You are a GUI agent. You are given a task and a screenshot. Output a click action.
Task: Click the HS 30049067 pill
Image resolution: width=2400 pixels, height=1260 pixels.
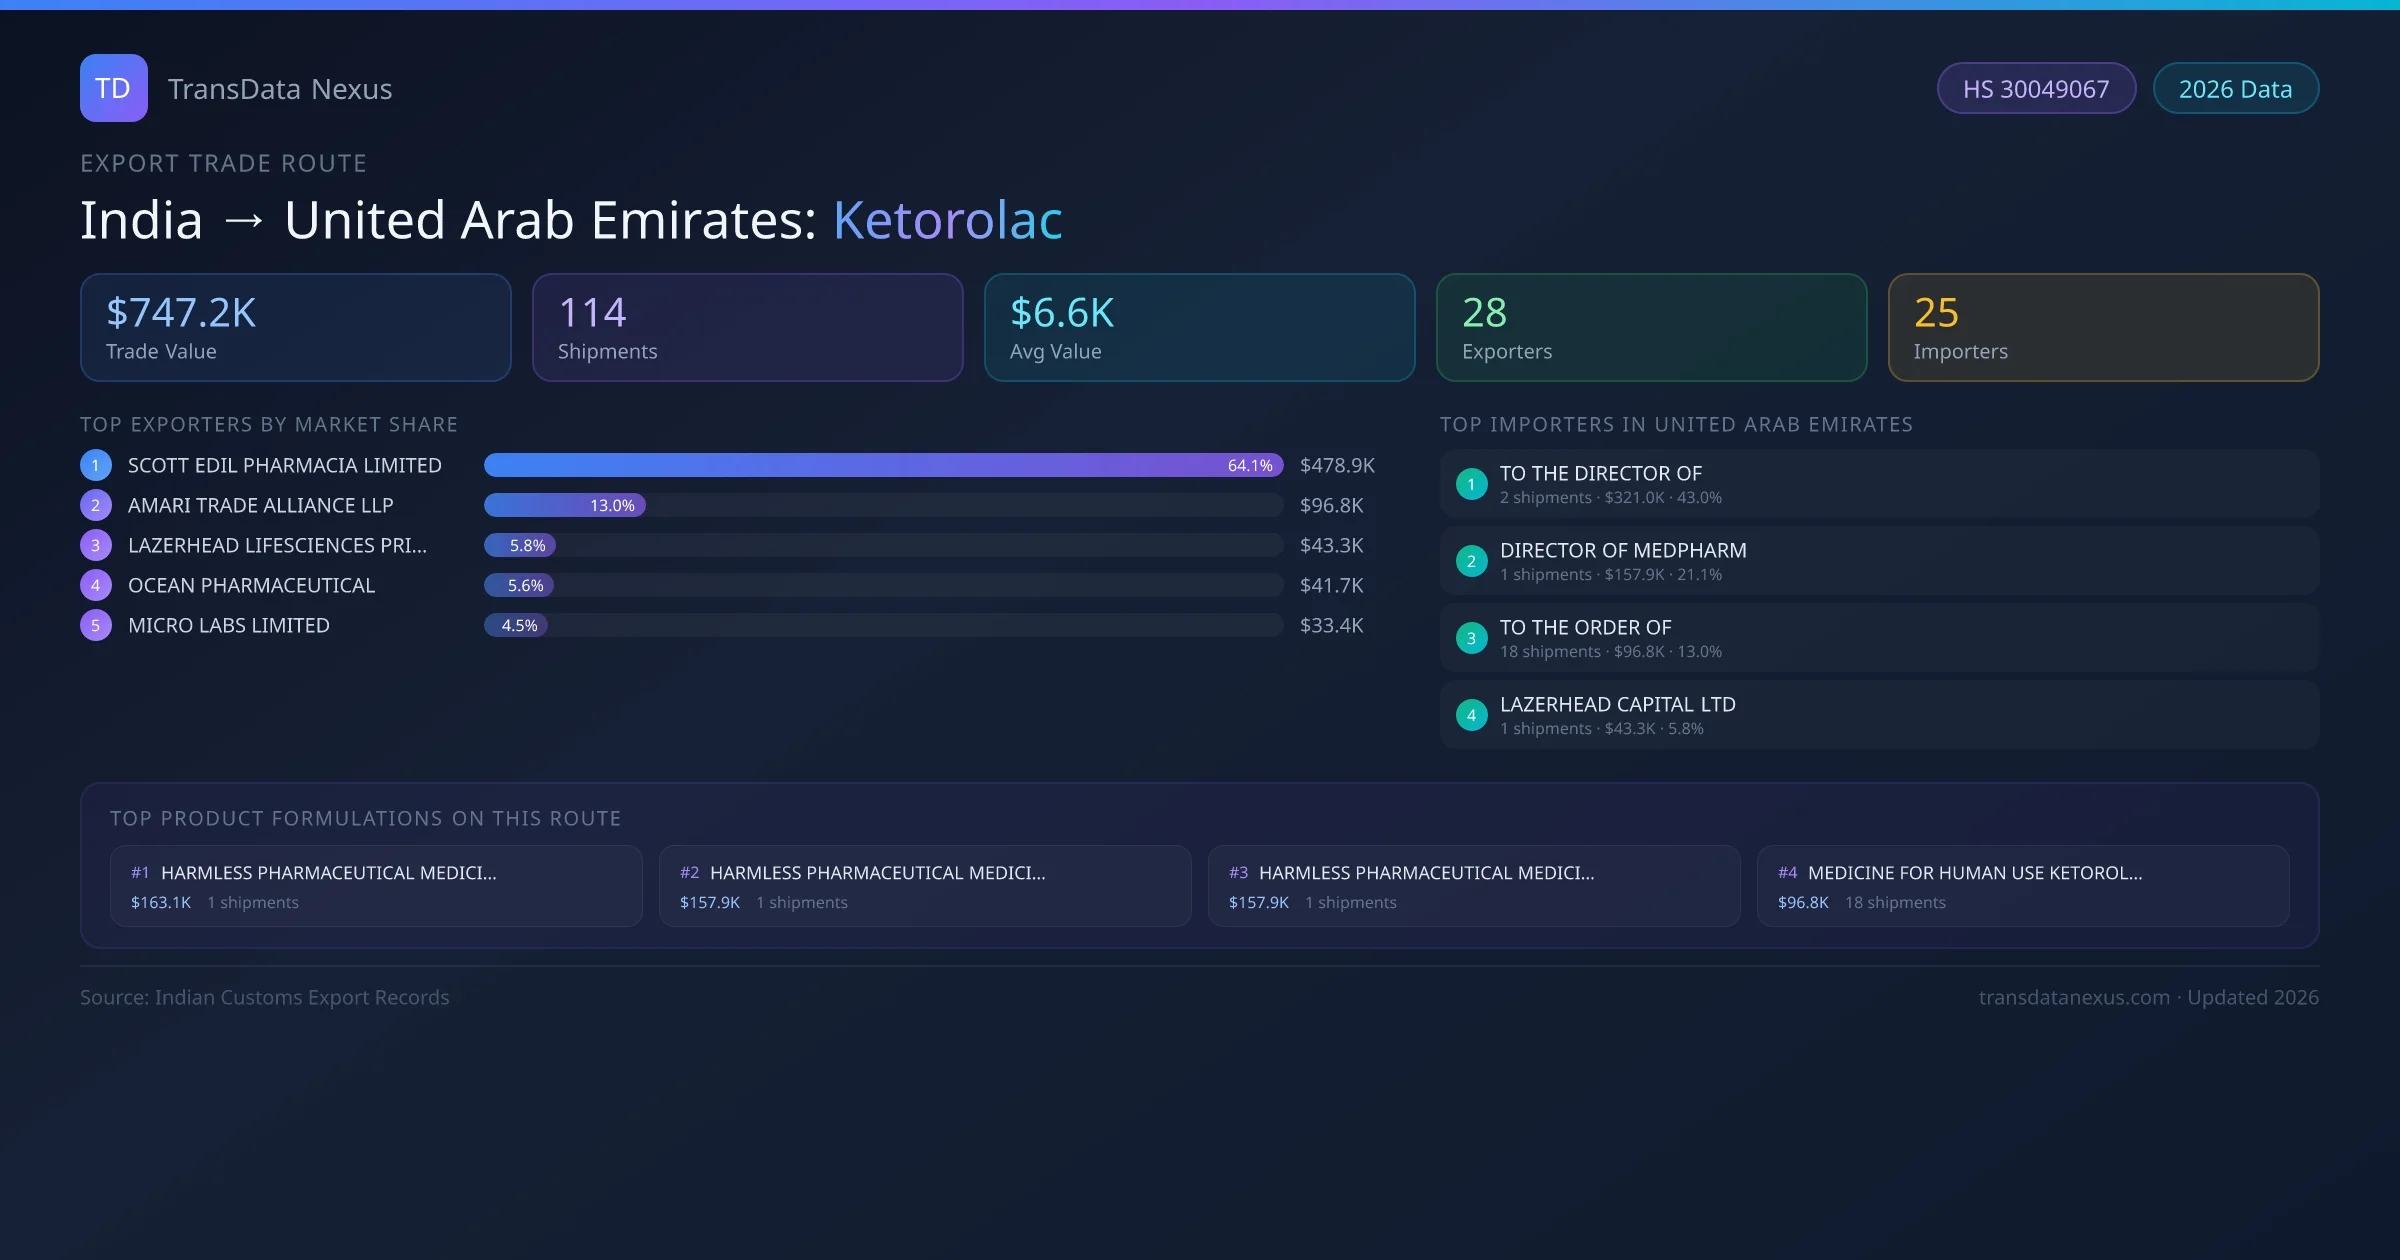tap(2035, 89)
